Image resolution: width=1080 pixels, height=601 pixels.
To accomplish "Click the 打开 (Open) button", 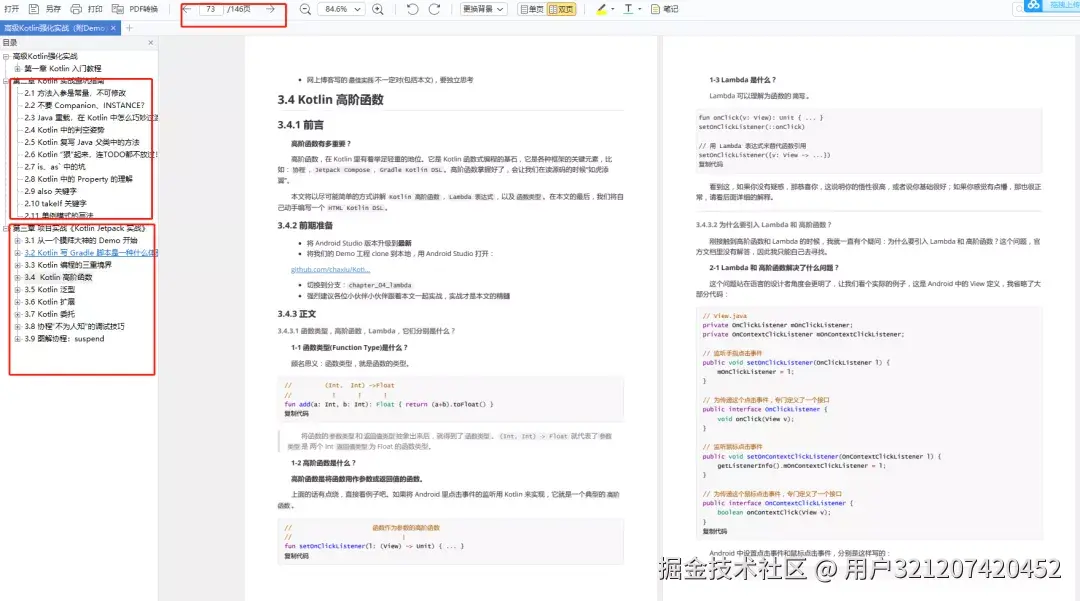I will pos(11,9).
